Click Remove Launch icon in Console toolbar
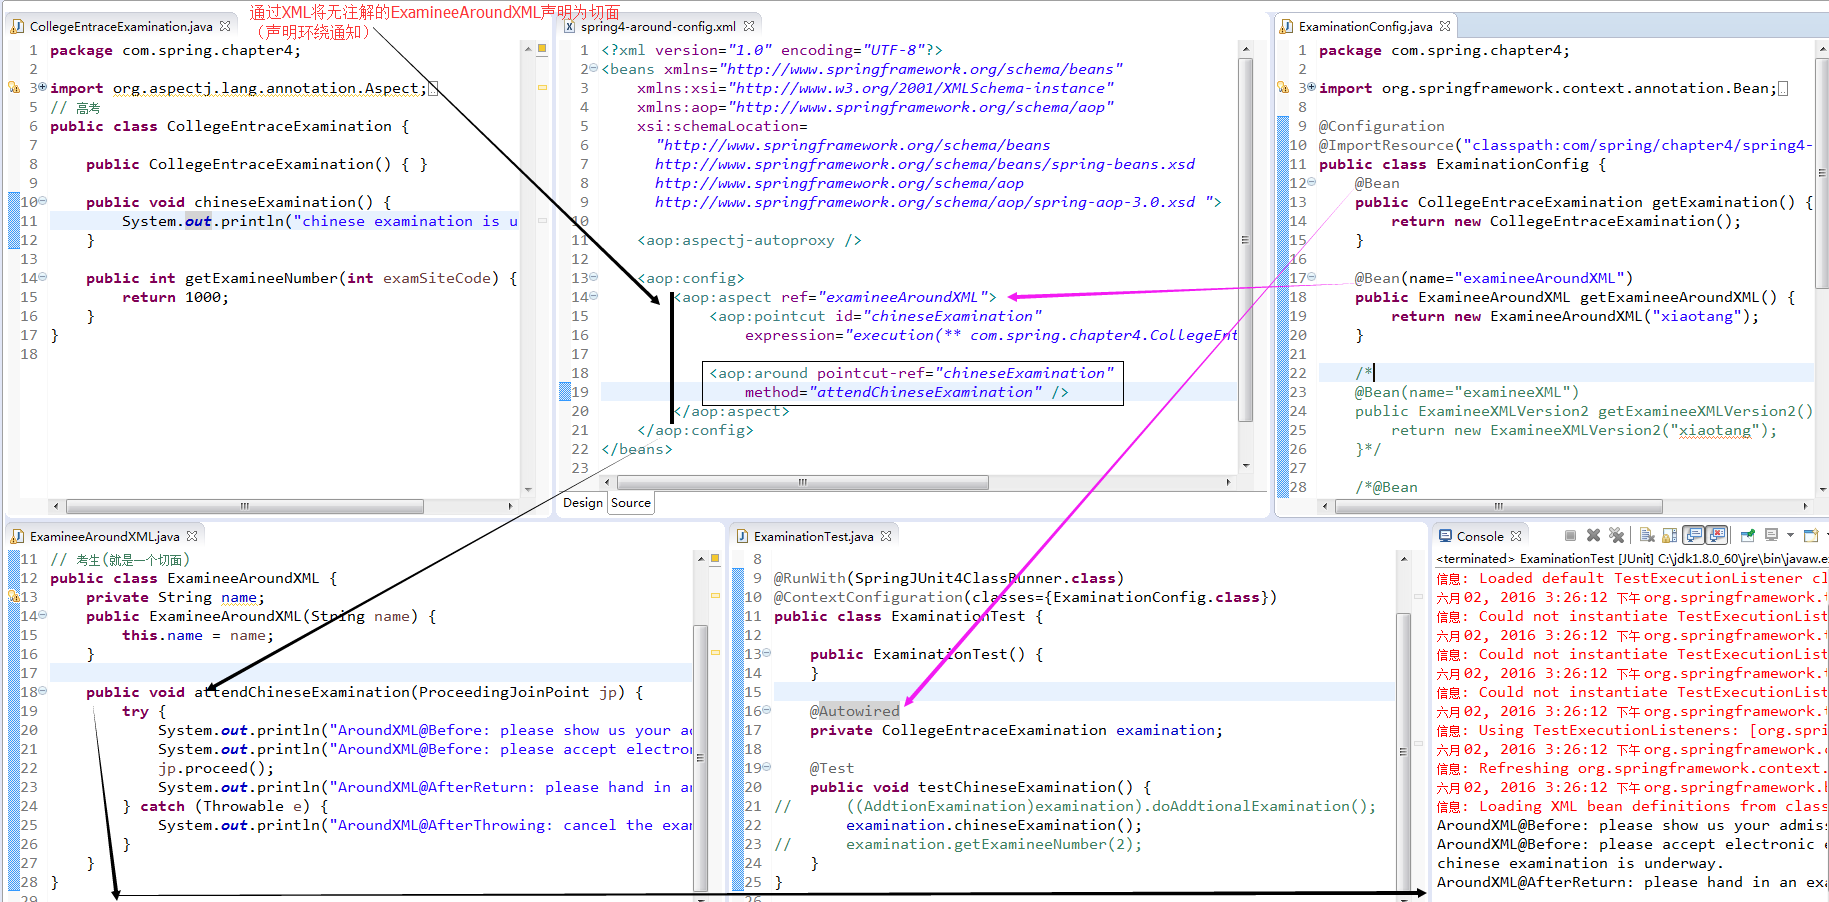Image resolution: width=1829 pixels, height=902 pixels. point(1593,536)
